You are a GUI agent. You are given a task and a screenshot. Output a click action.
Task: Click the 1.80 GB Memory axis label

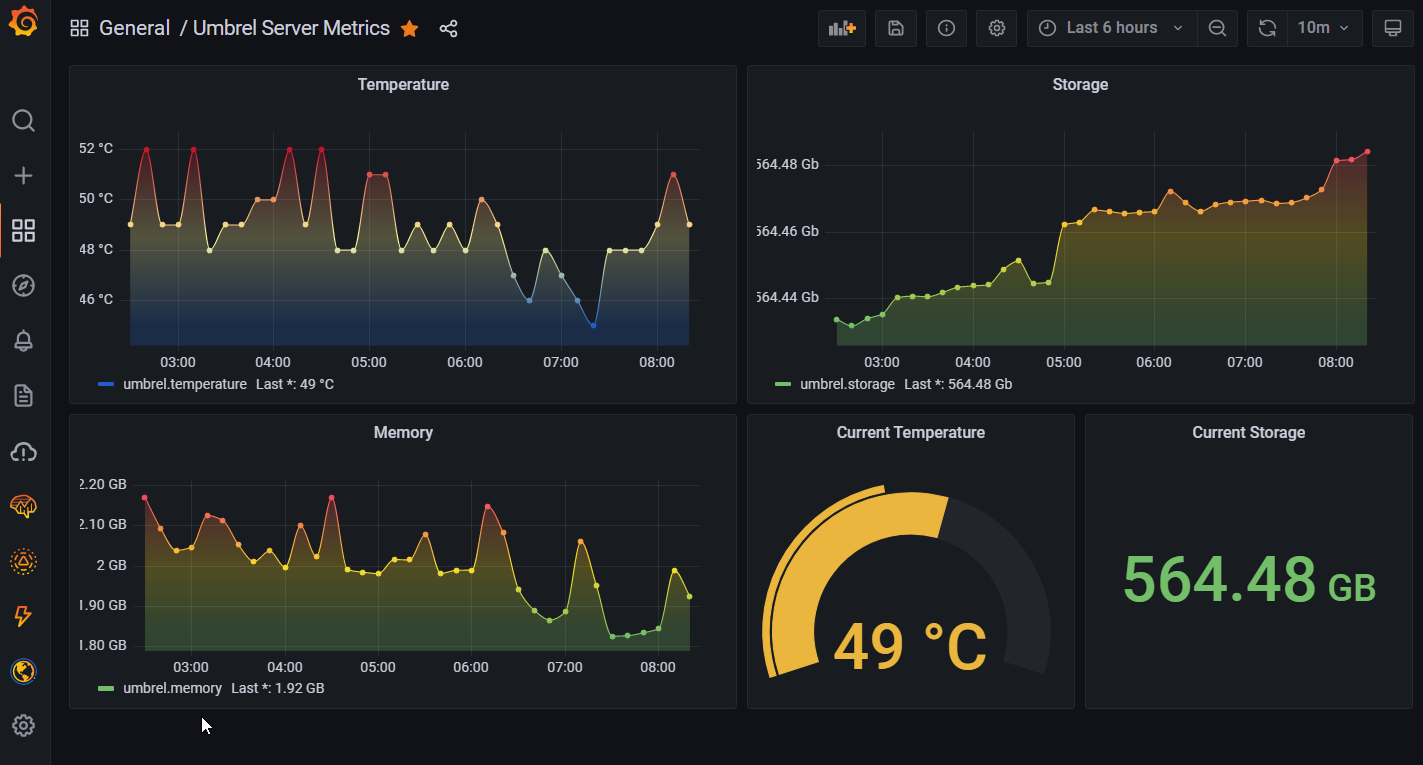click(x=103, y=645)
